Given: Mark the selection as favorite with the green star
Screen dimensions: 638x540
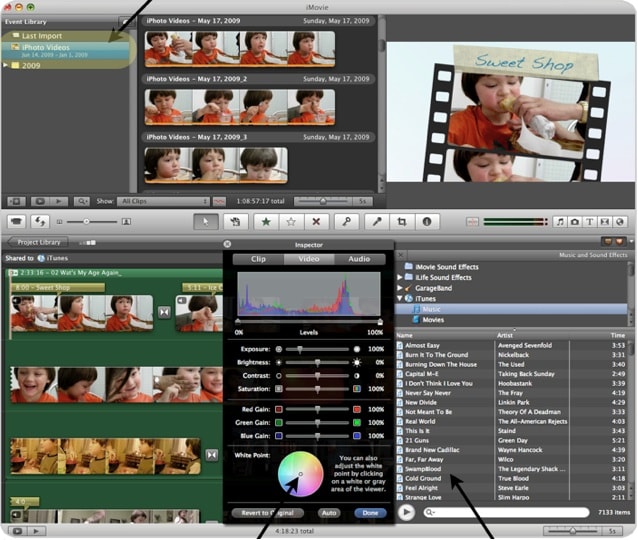Looking at the screenshot, I should pos(266,222).
